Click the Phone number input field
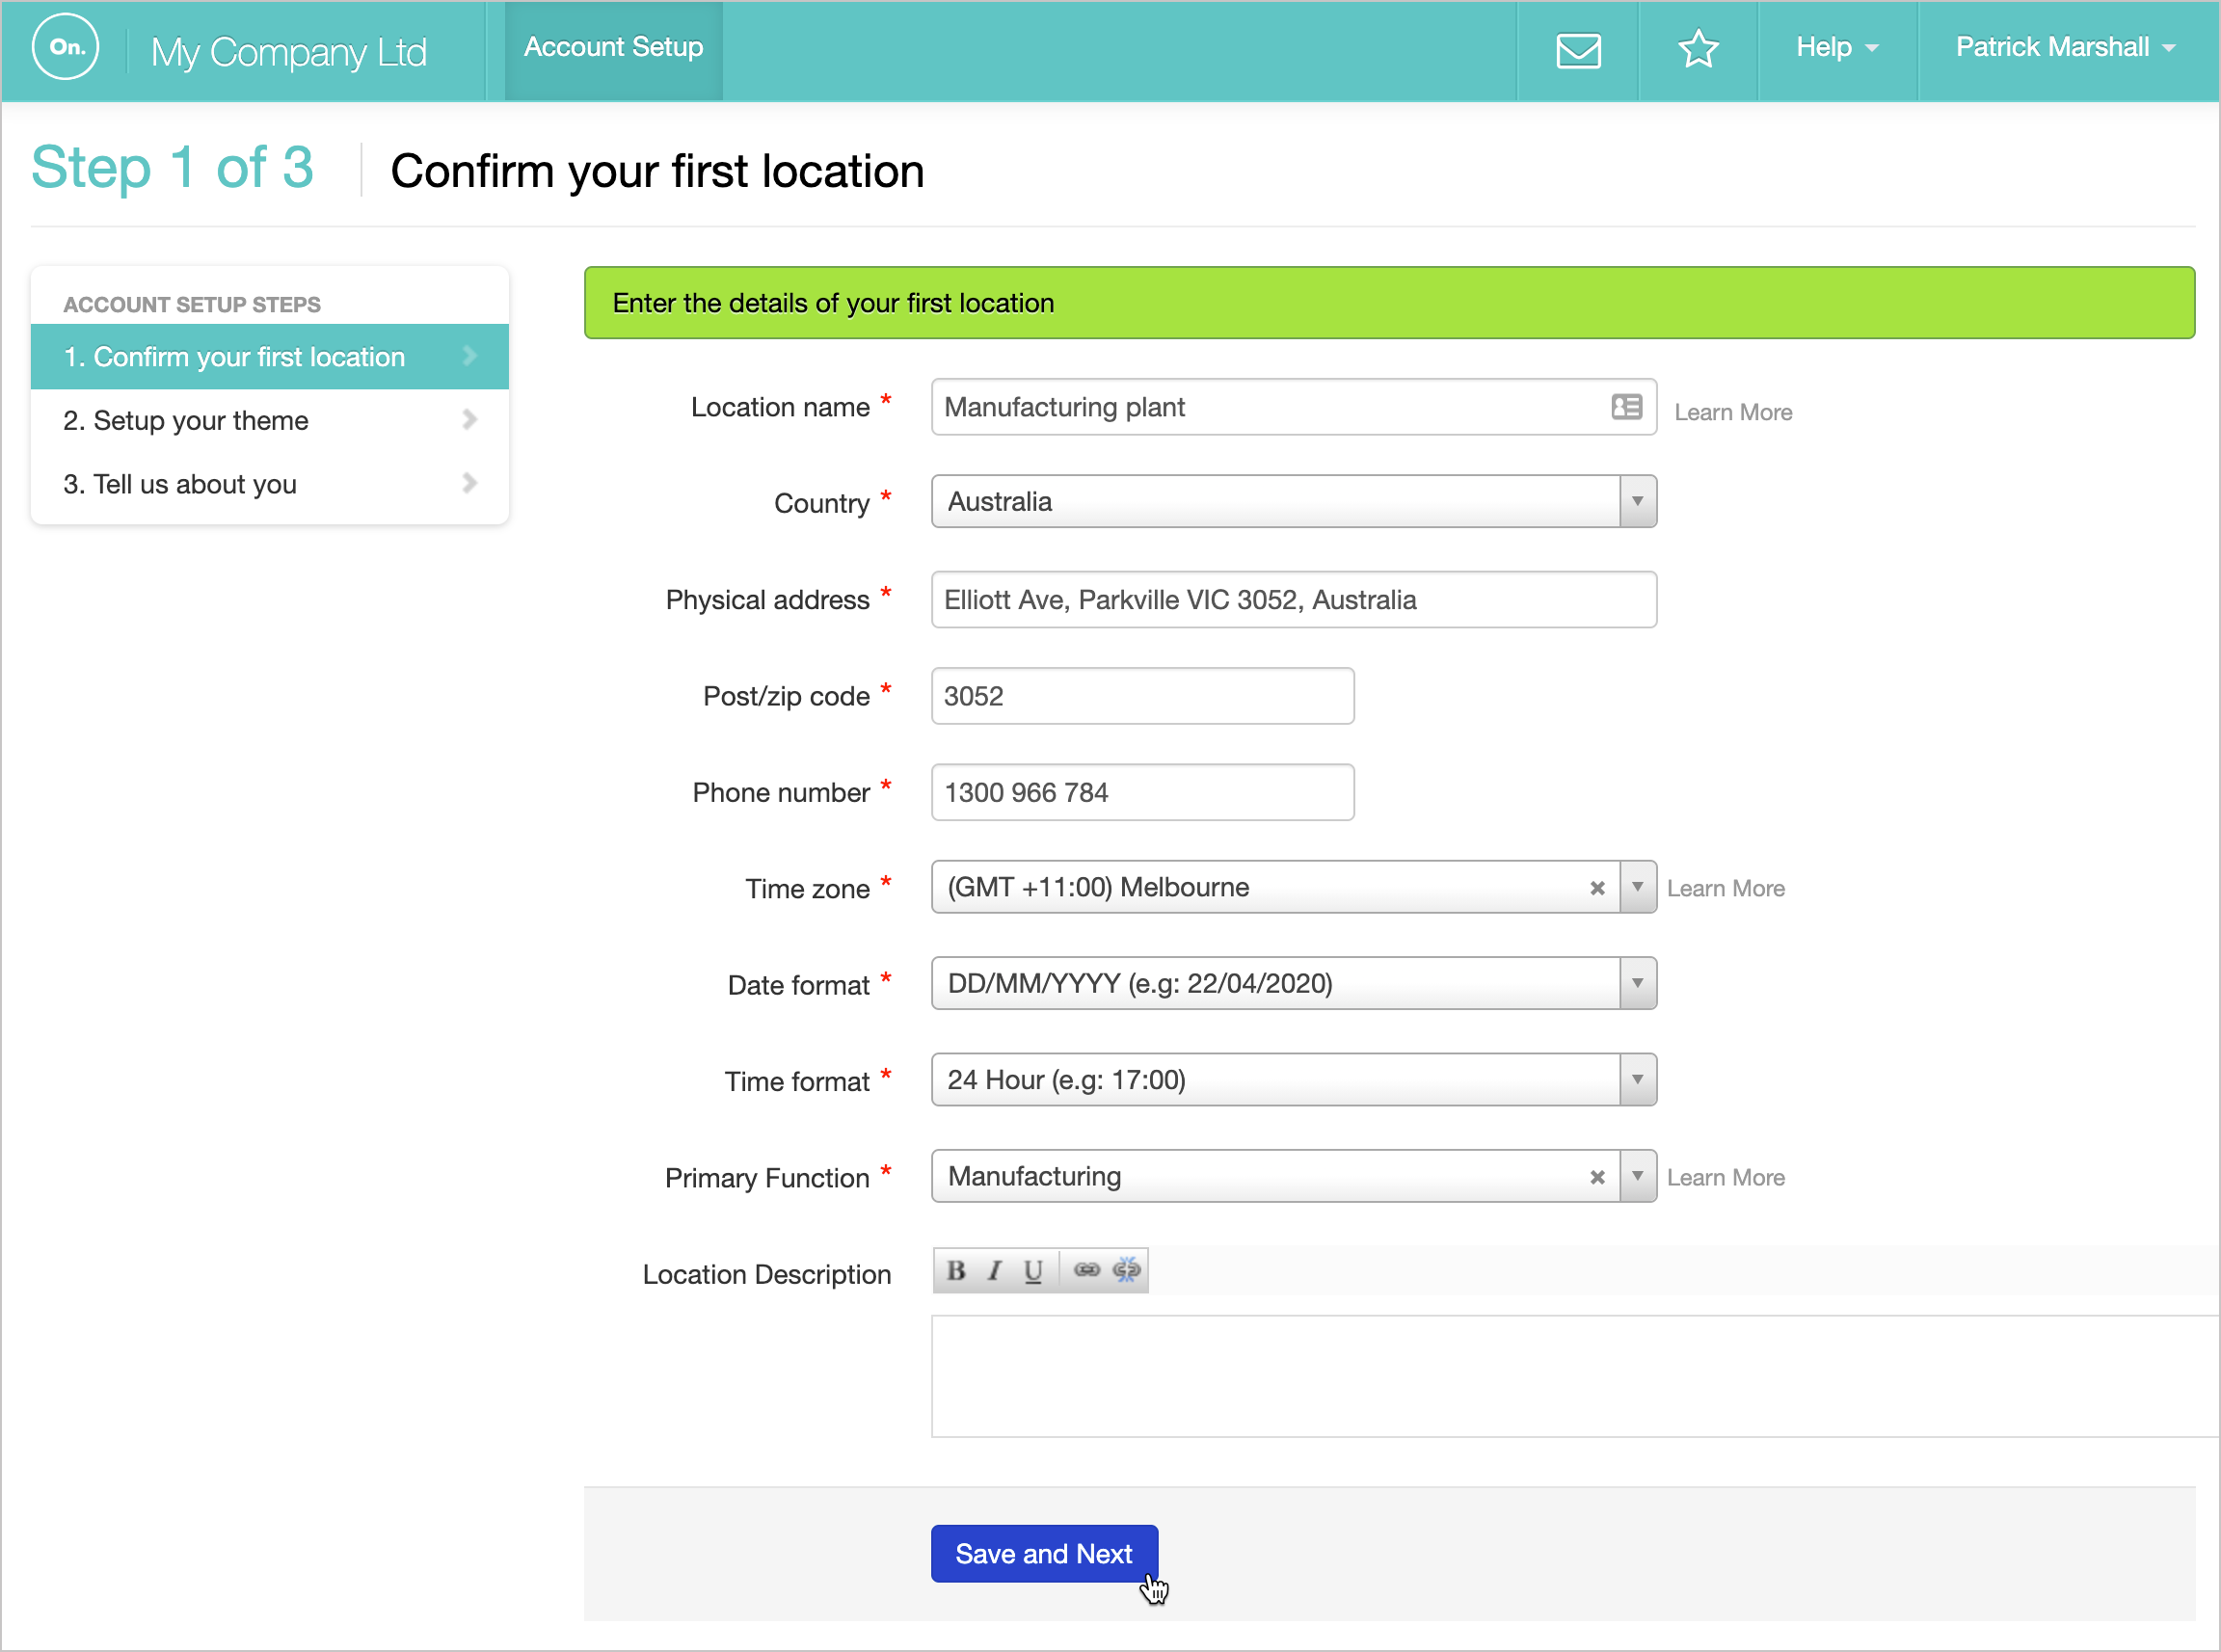The width and height of the screenshot is (2221, 1652). (x=1142, y=792)
